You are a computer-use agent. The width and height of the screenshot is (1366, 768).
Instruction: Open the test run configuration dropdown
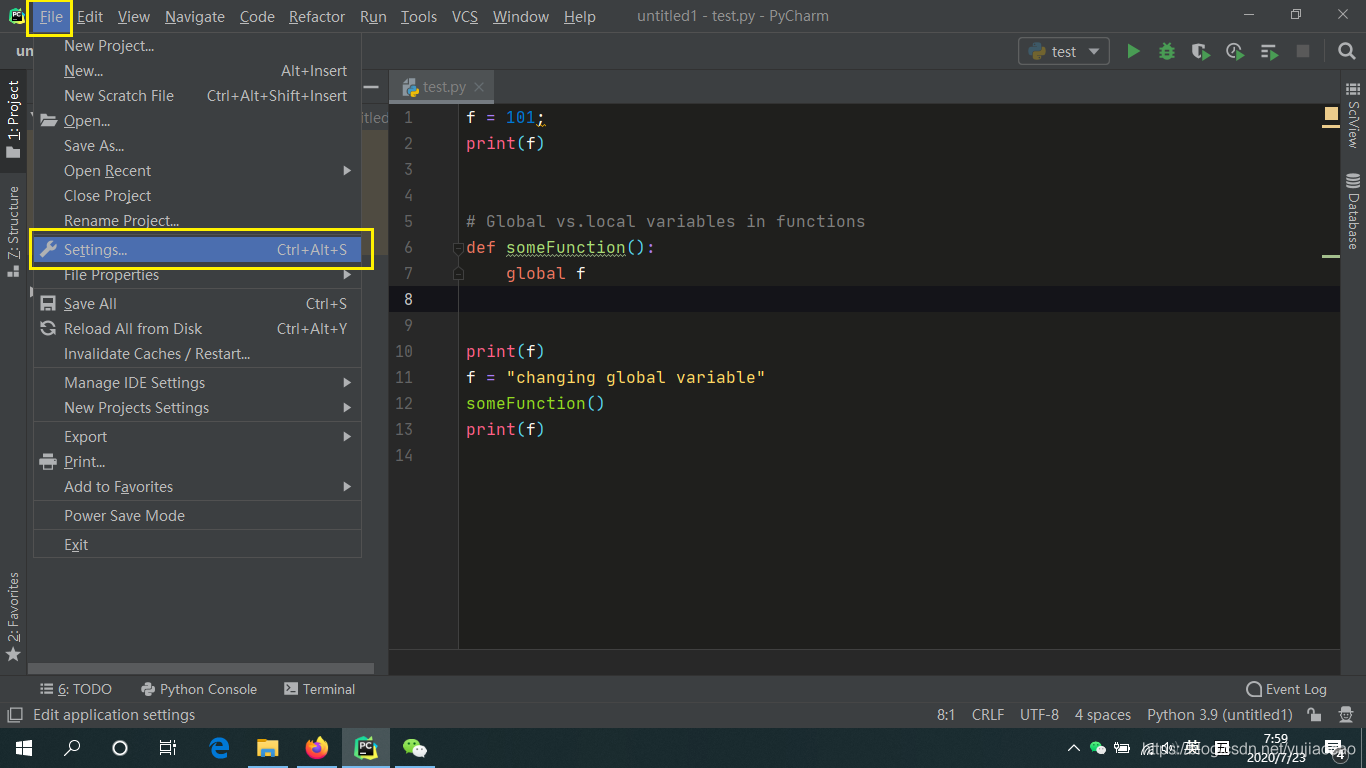click(1064, 51)
